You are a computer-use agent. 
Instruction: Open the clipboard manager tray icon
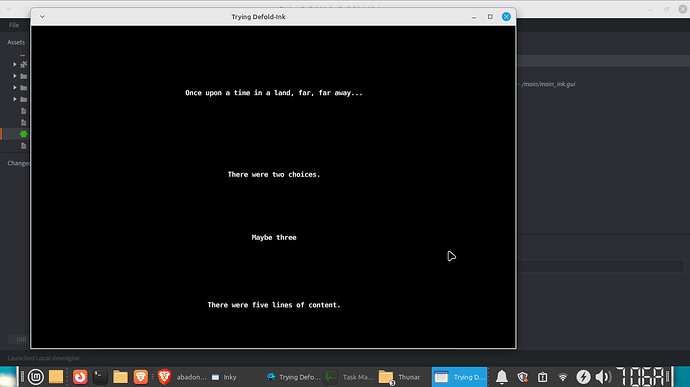click(543, 377)
